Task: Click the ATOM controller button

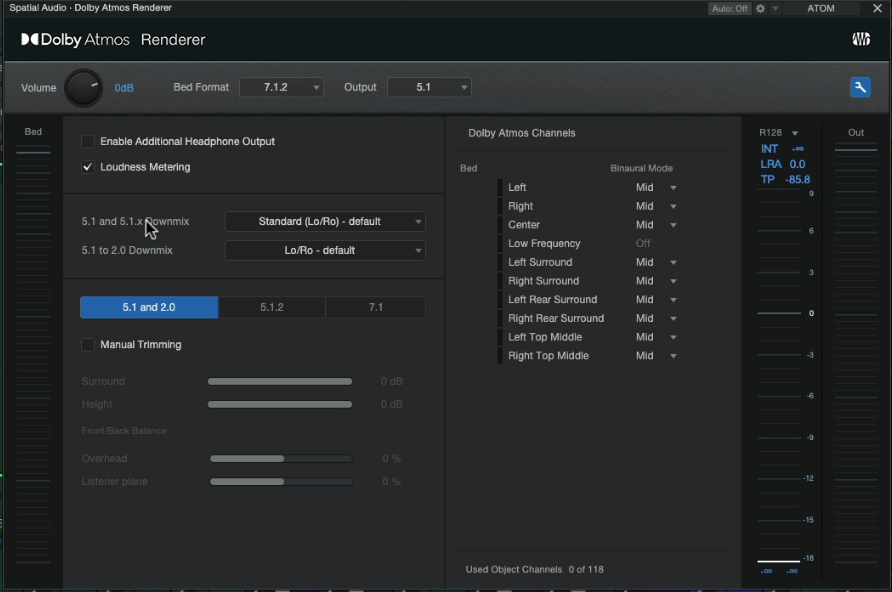Action: coord(821,9)
